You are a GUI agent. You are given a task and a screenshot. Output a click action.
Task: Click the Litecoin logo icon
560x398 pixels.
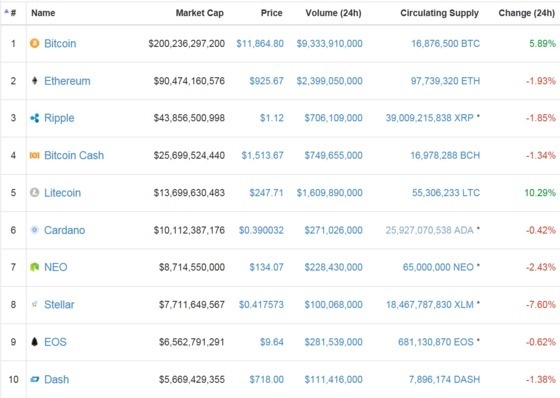click(x=35, y=193)
